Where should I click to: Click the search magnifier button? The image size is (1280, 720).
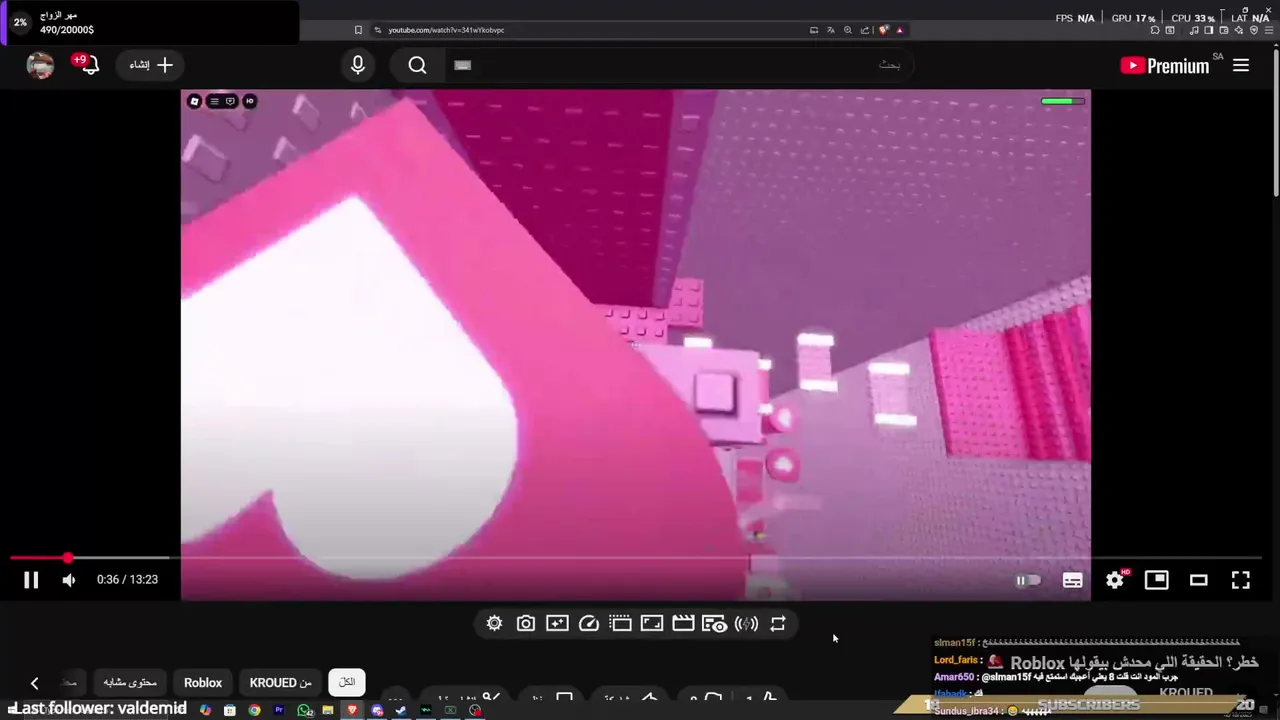pos(417,65)
